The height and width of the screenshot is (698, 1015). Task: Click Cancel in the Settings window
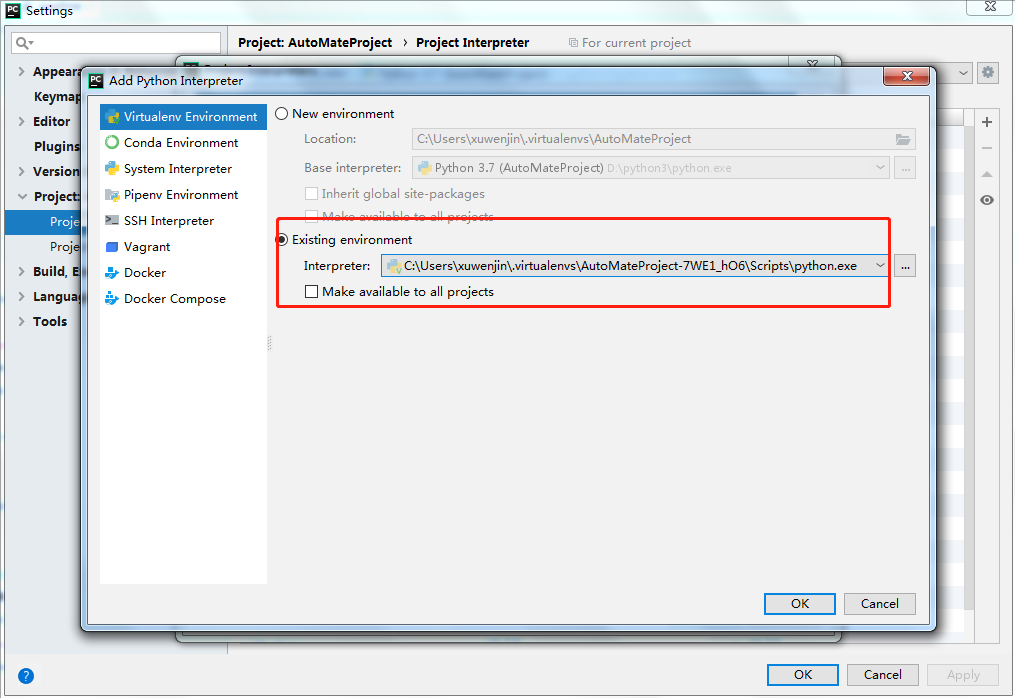[x=882, y=675]
